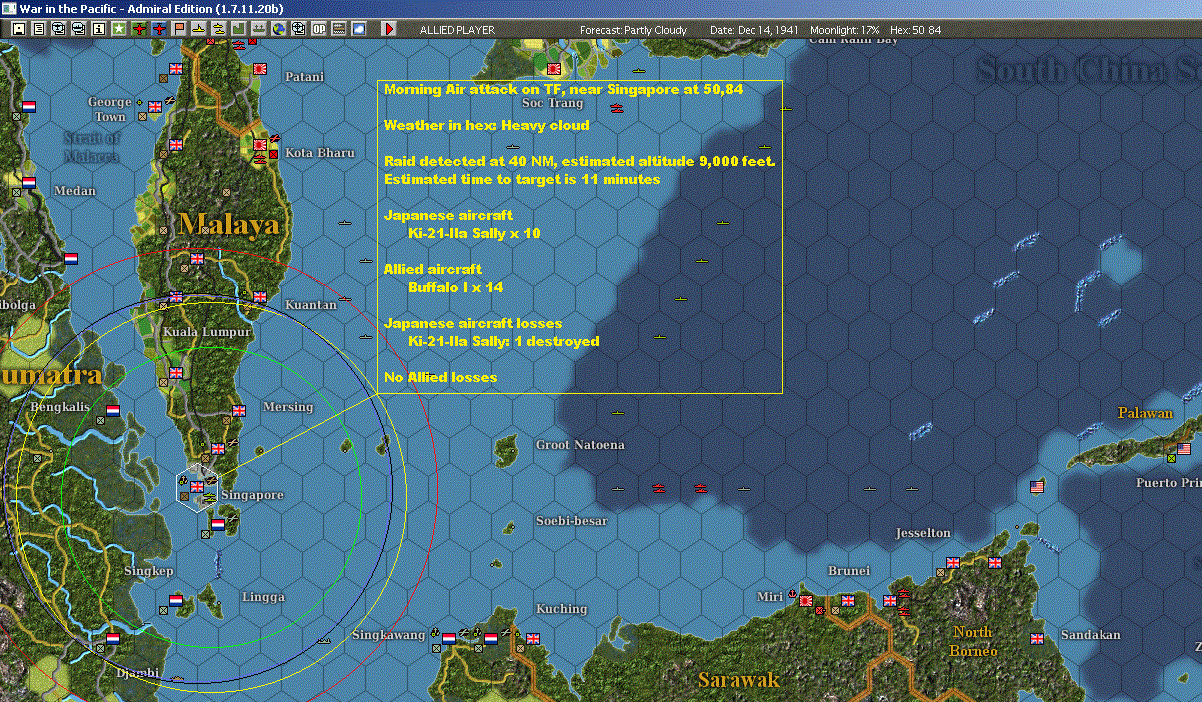Click the Japanese flag at Soc Trang
This screenshot has height=702, width=1202.
click(556, 69)
